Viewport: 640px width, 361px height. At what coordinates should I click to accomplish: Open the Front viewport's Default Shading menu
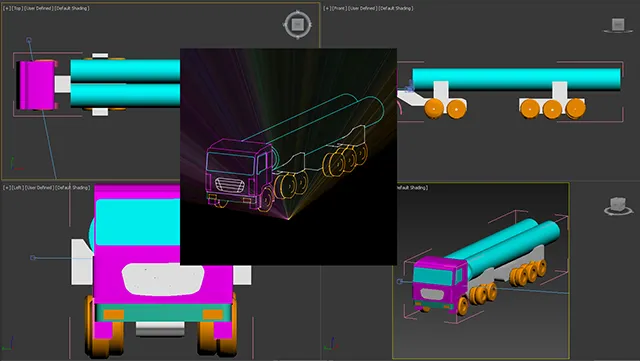(x=396, y=8)
